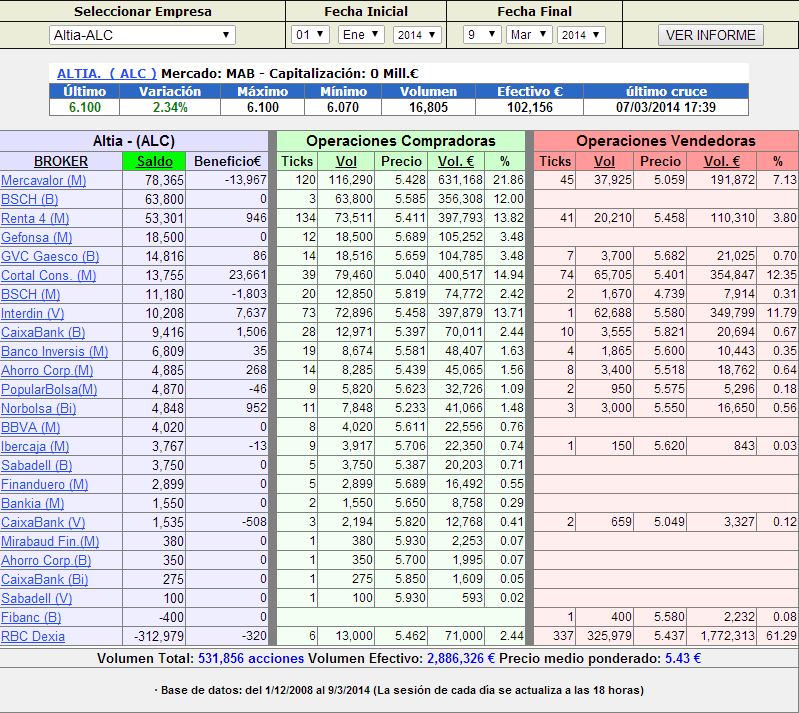This screenshot has width=799, height=713.
Task: Sort sell operations by Vol. € header
Action: pos(722,161)
